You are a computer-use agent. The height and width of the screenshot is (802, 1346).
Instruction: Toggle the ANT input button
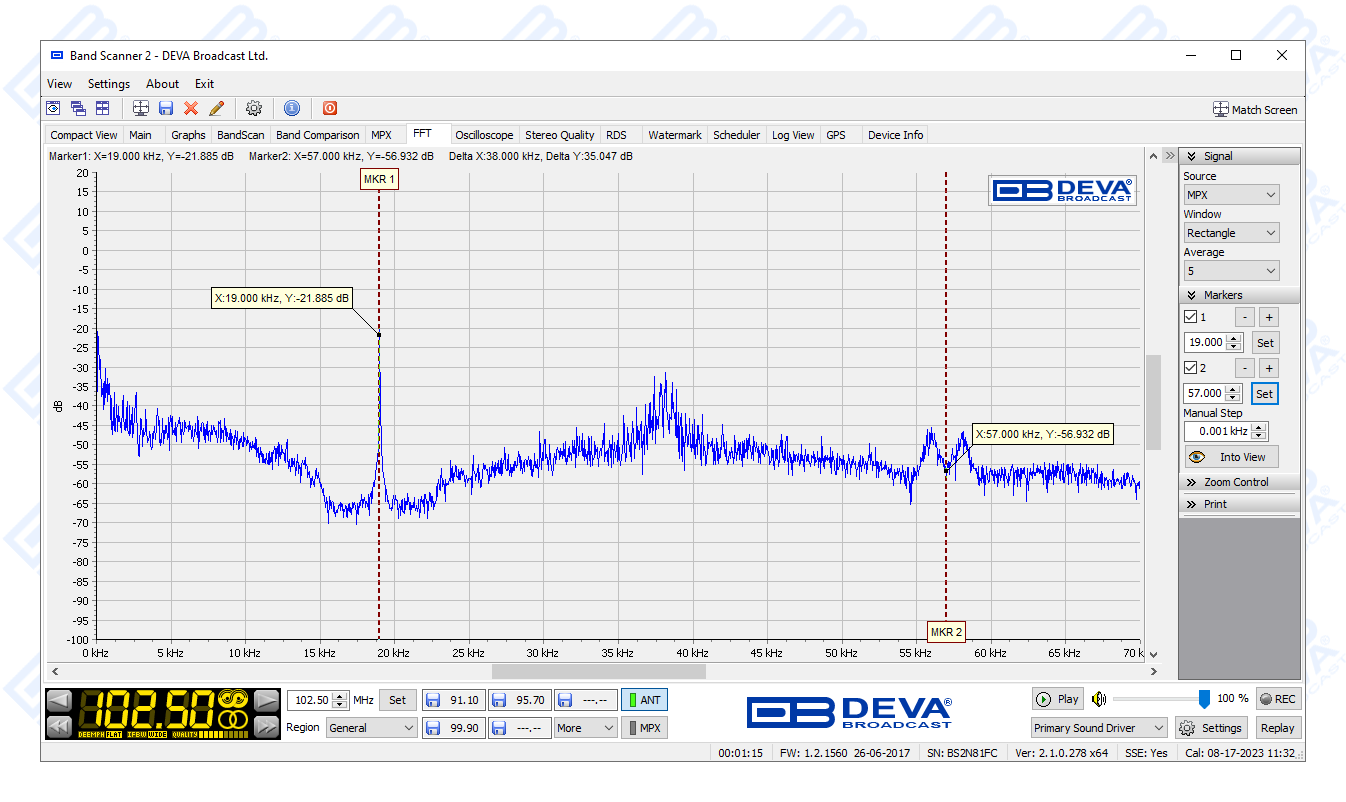(x=644, y=700)
